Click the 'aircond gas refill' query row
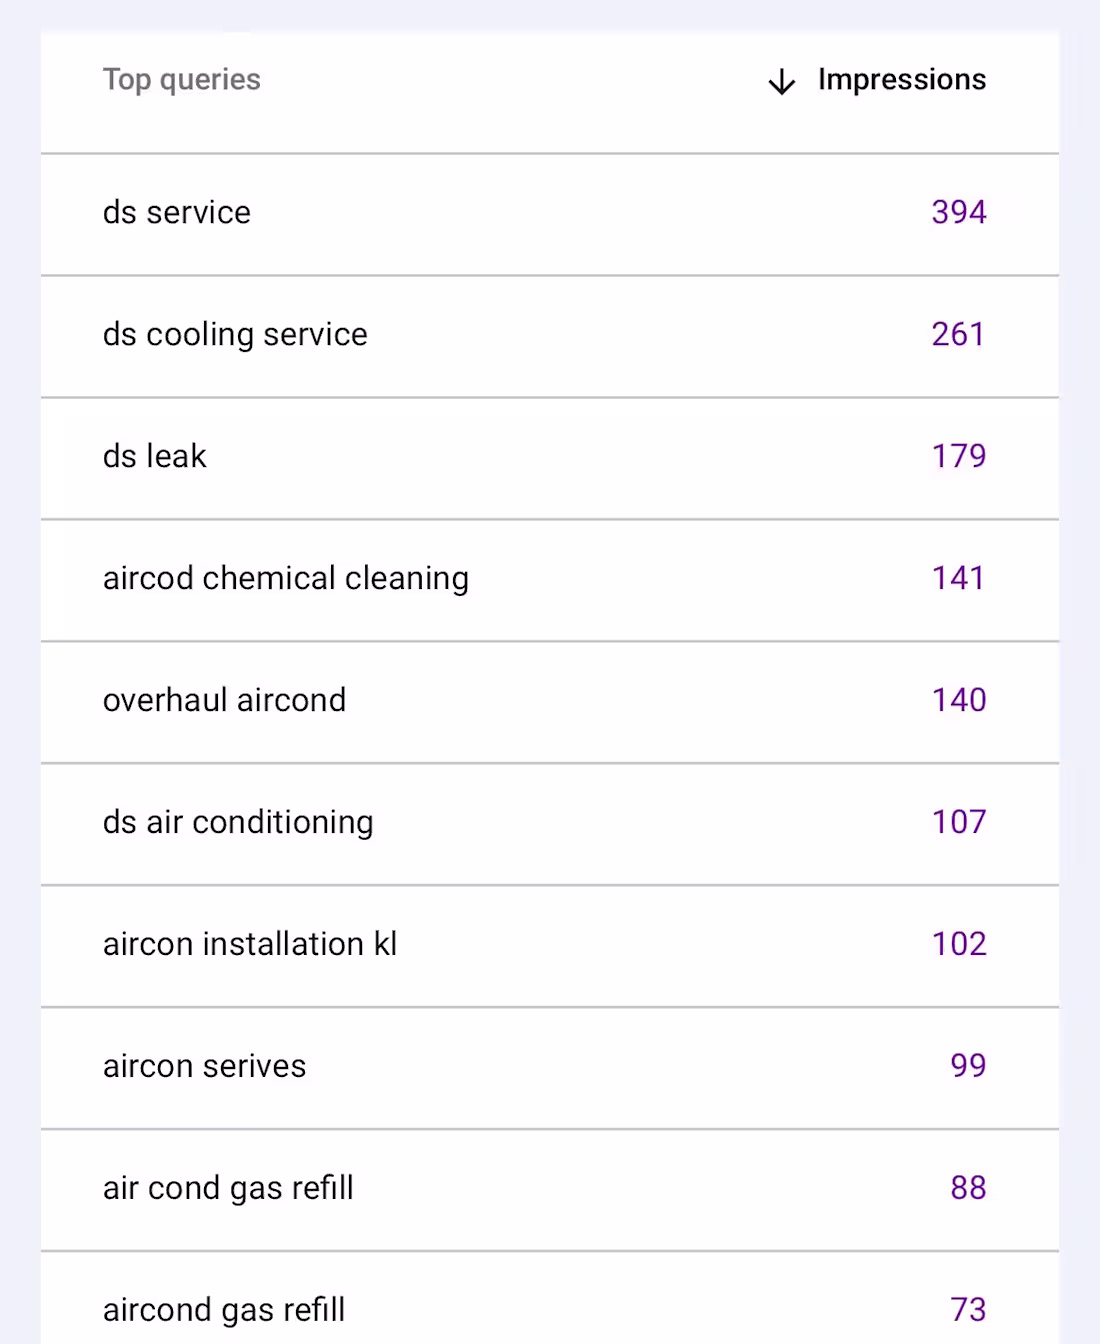The height and width of the screenshot is (1344, 1100). [x=222, y=1310]
